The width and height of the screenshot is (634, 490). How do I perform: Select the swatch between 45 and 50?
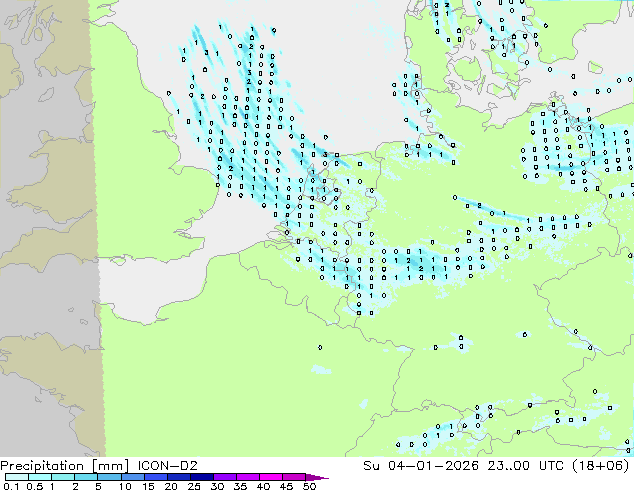[294, 477]
